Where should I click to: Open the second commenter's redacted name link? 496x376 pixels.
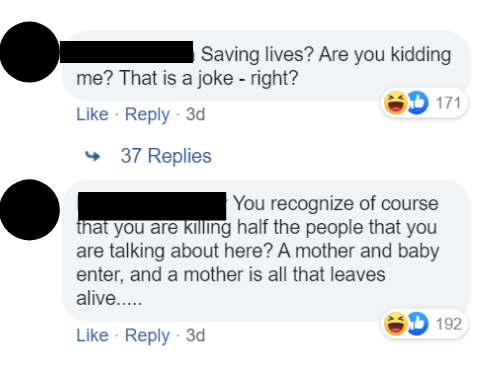pyautogui.click(x=152, y=206)
